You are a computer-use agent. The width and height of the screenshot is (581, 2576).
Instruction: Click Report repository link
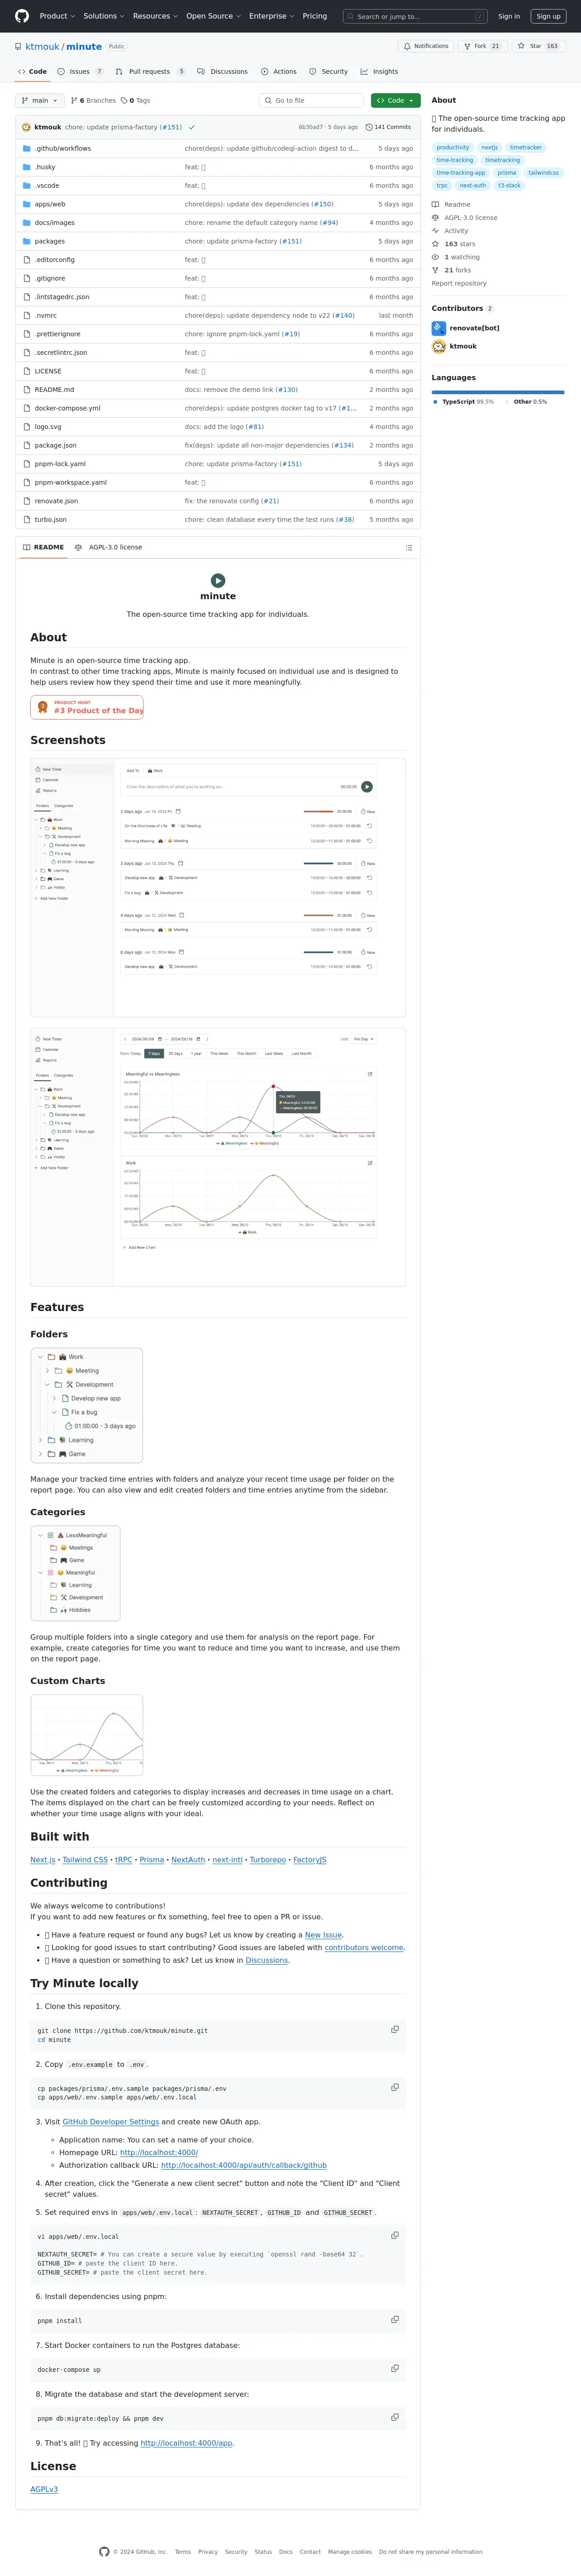459,283
